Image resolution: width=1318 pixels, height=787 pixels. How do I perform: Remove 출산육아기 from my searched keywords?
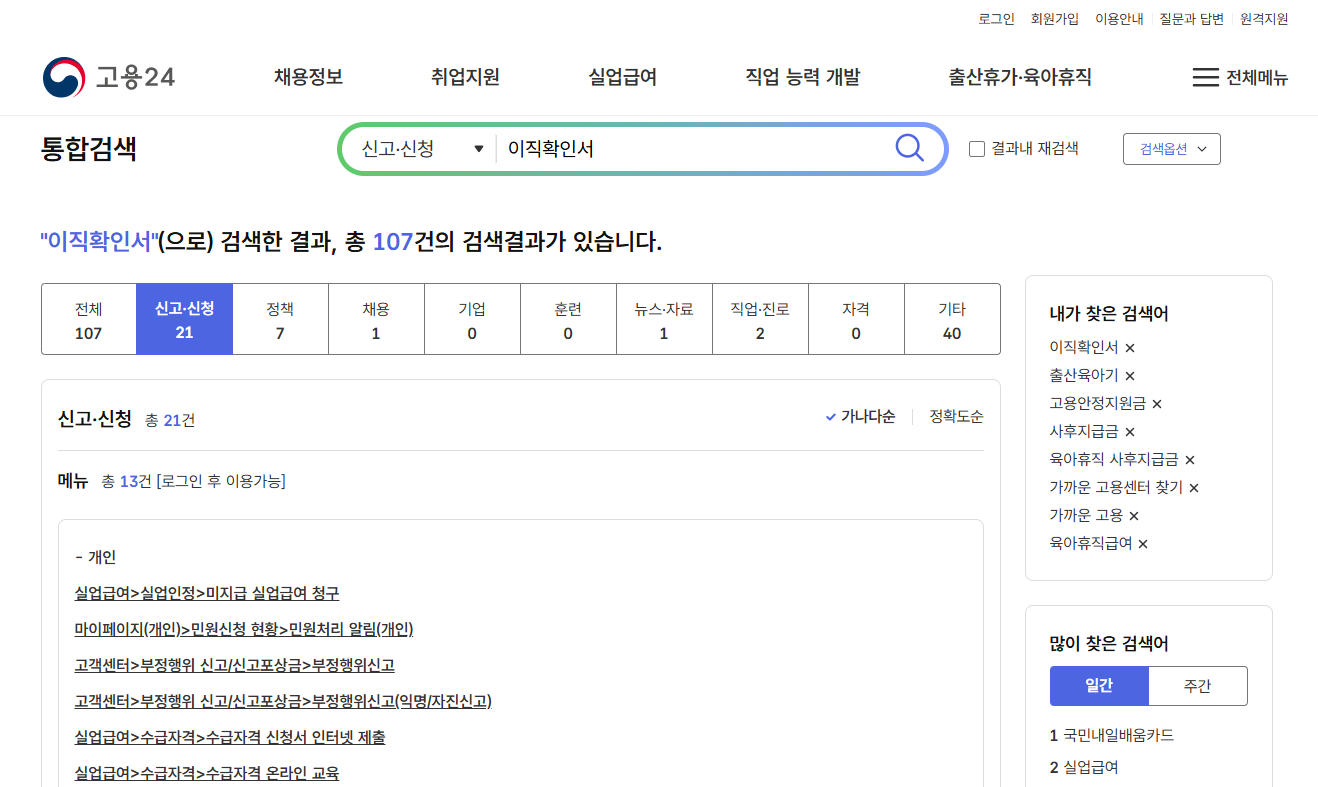click(1130, 376)
